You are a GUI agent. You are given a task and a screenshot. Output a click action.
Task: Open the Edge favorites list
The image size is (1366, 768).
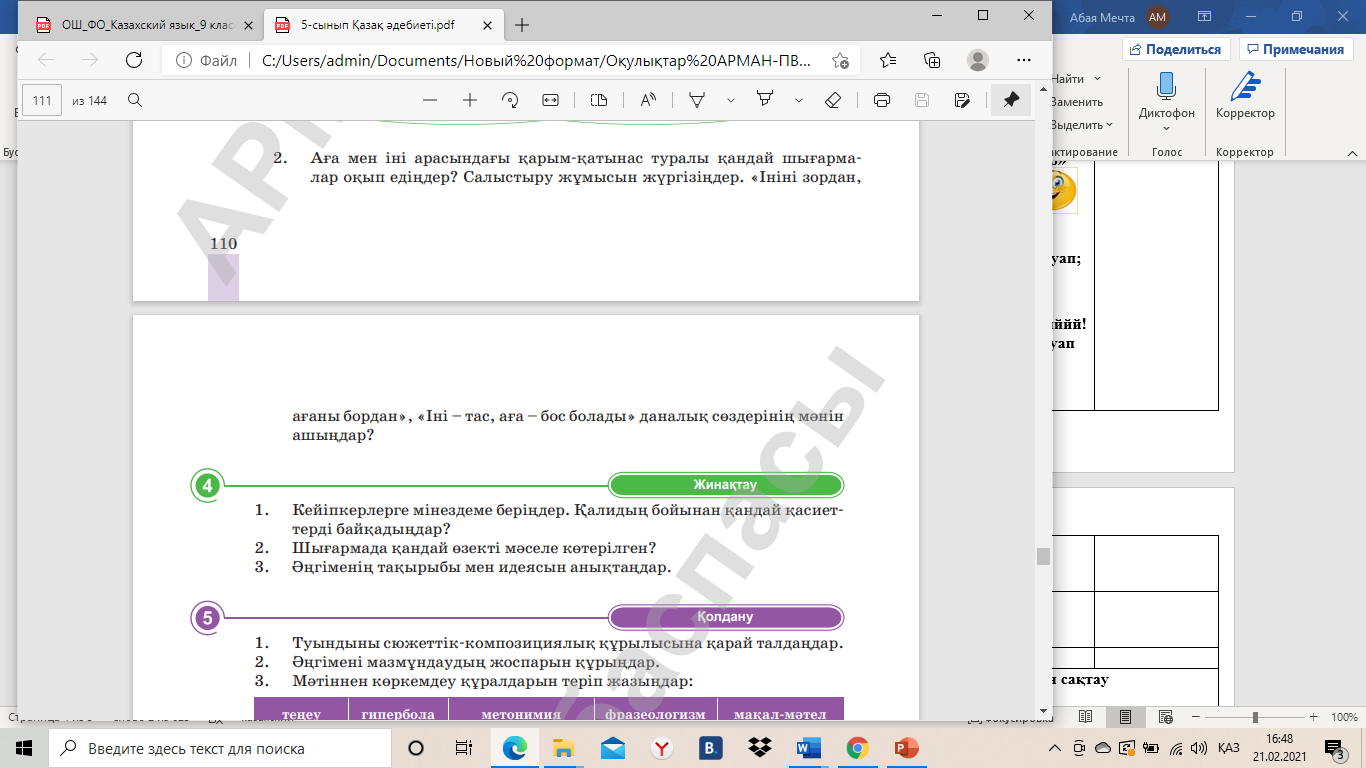point(887,60)
